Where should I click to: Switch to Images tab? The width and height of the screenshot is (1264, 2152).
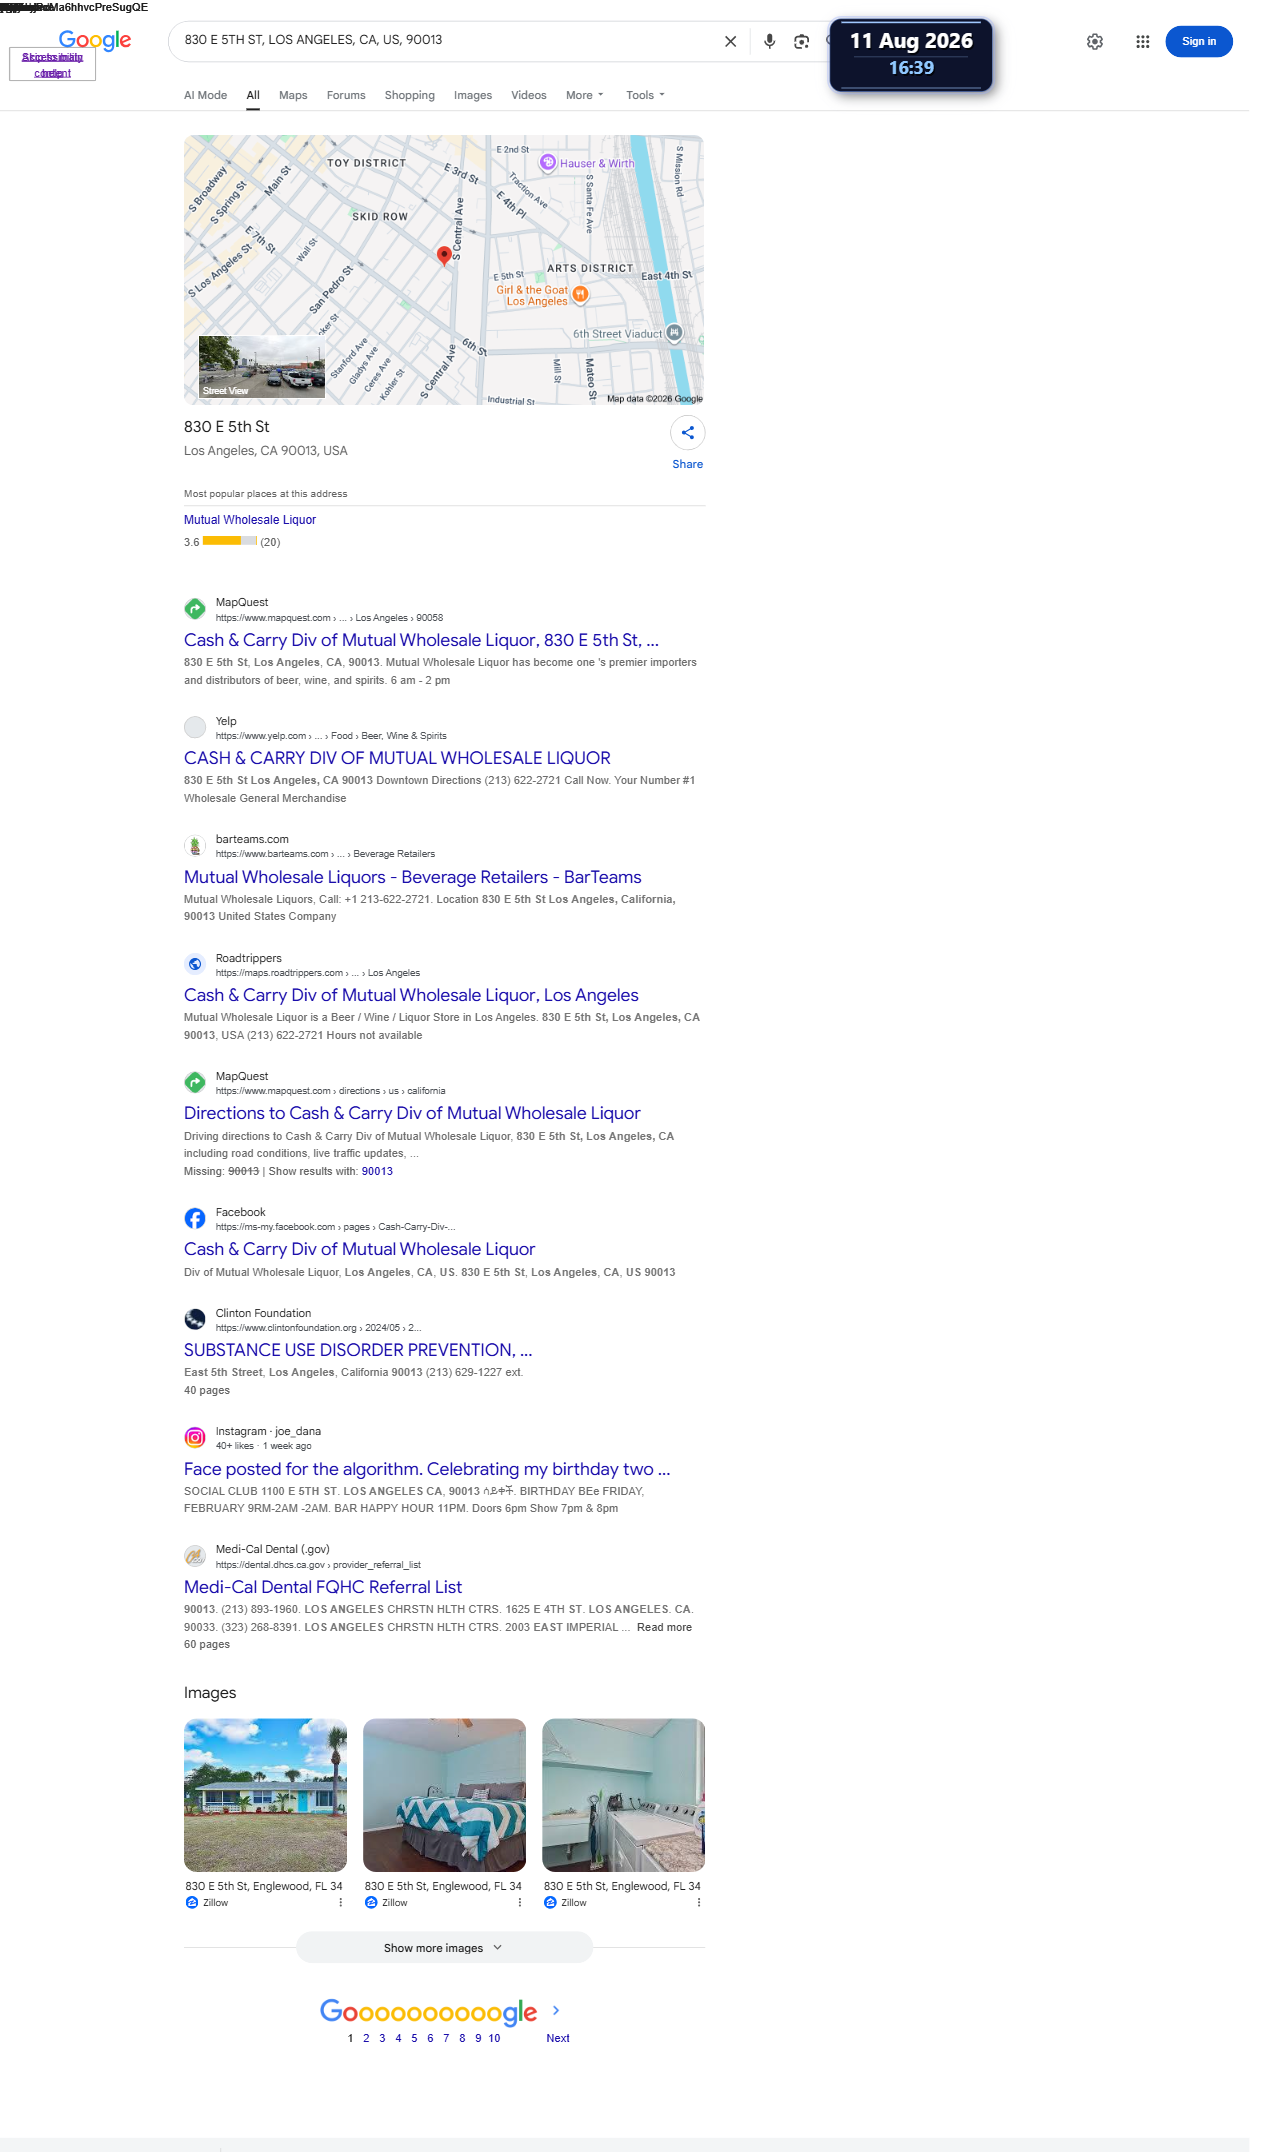tap(473, 95)
